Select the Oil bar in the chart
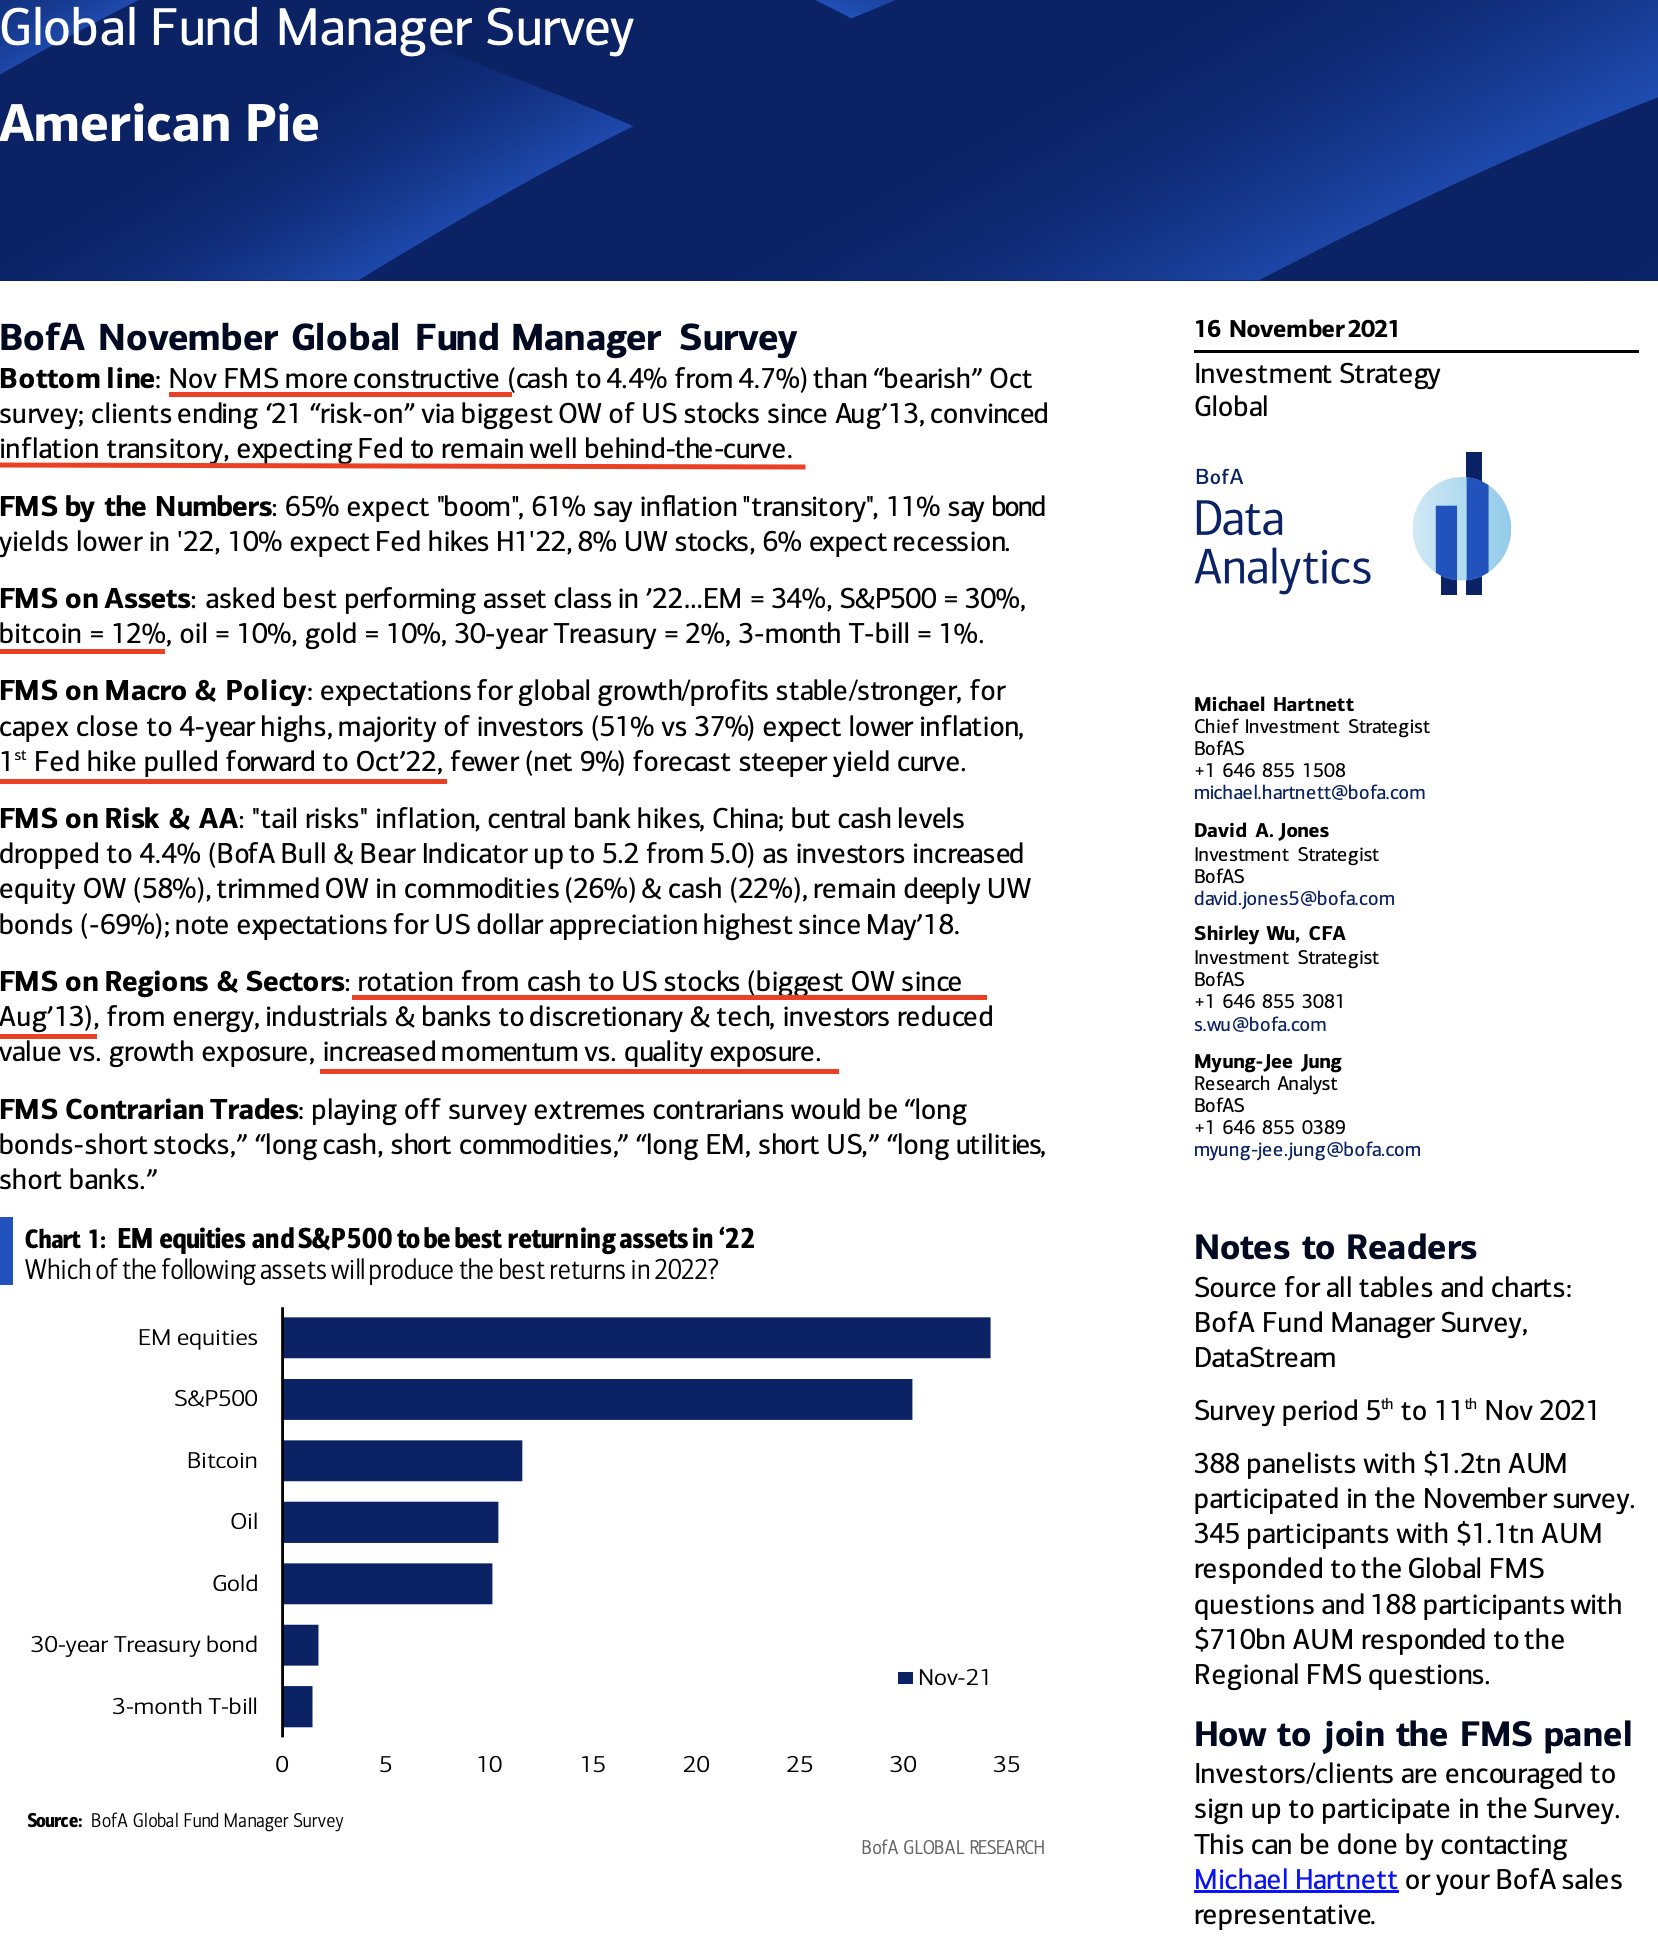1658x1936 pixels. coord(391,1522)
